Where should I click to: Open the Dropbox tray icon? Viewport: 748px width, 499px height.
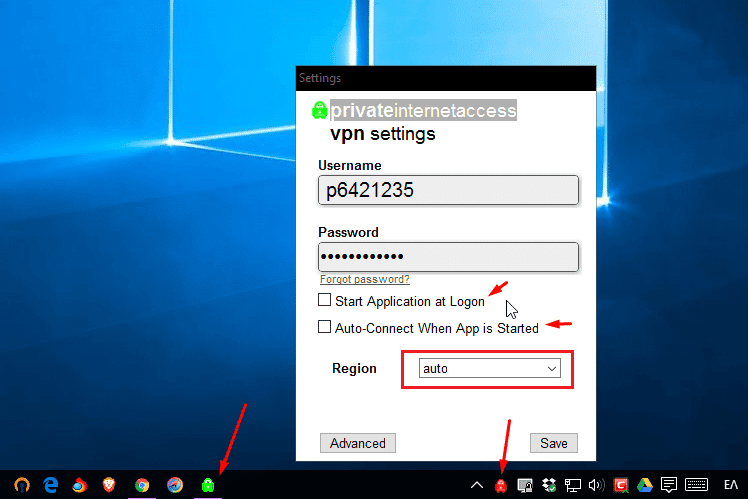click(549, 486)
